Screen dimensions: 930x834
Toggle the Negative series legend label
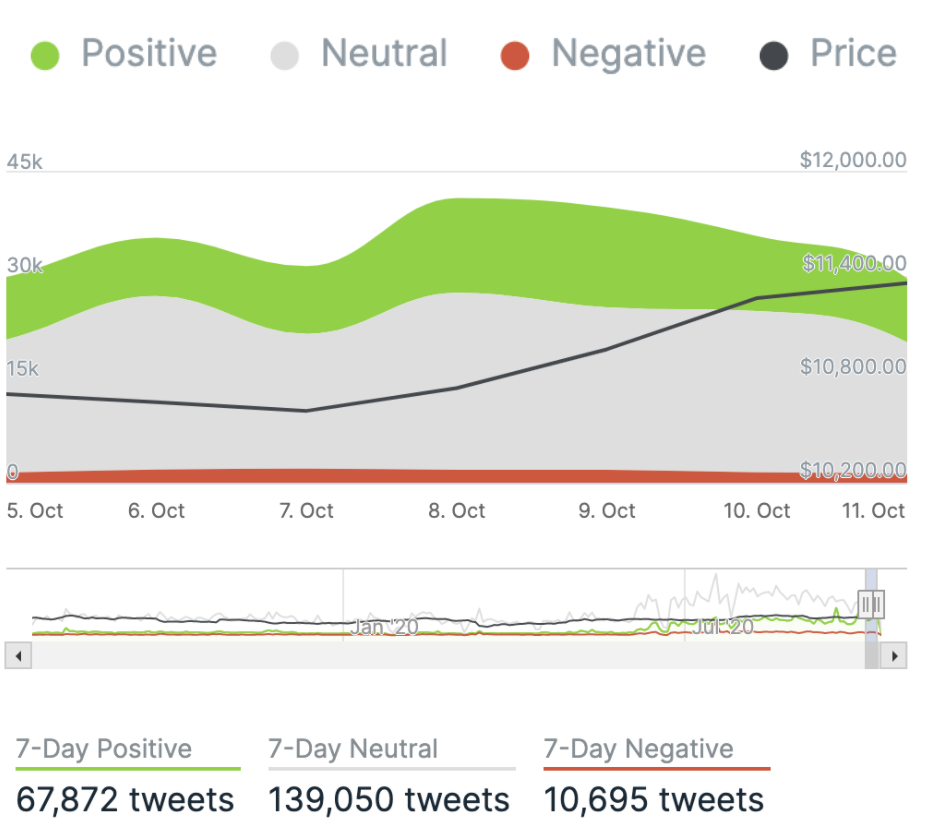[x=628, y=54]
